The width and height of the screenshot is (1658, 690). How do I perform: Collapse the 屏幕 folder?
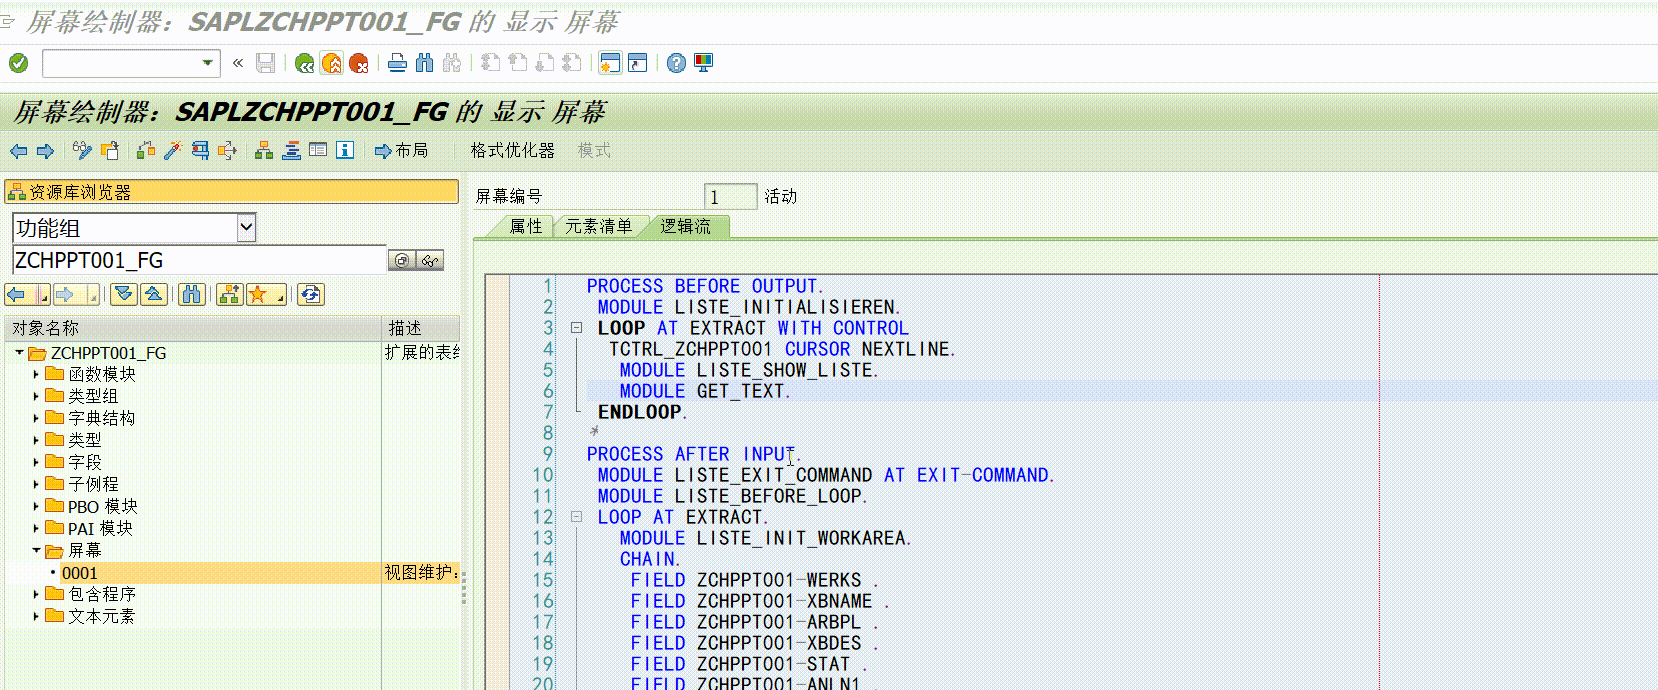[36, 550]
